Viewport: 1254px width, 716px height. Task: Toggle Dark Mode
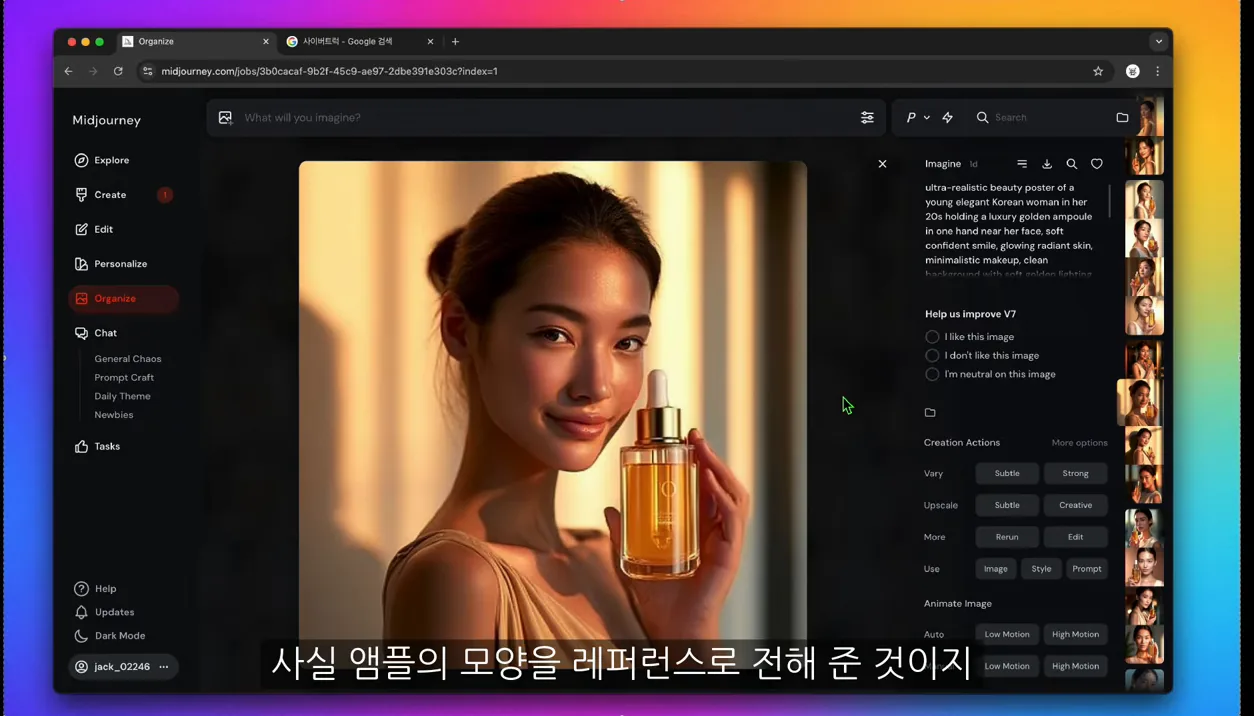(110, 636)
